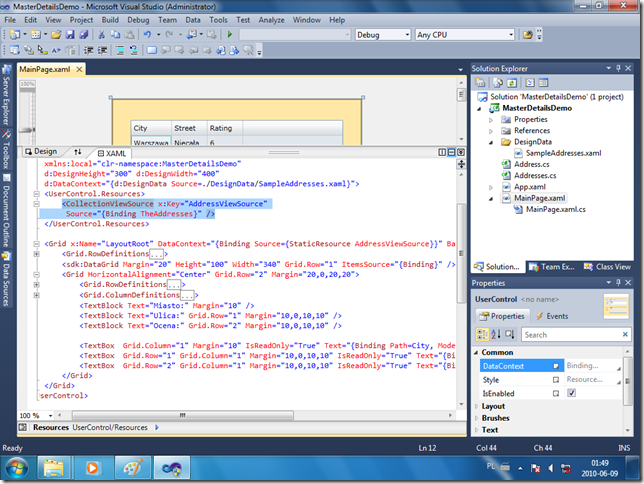Swap Design and XAML panes
The image size is (644, 484).
pyautogui.click(x=78, y=152)
